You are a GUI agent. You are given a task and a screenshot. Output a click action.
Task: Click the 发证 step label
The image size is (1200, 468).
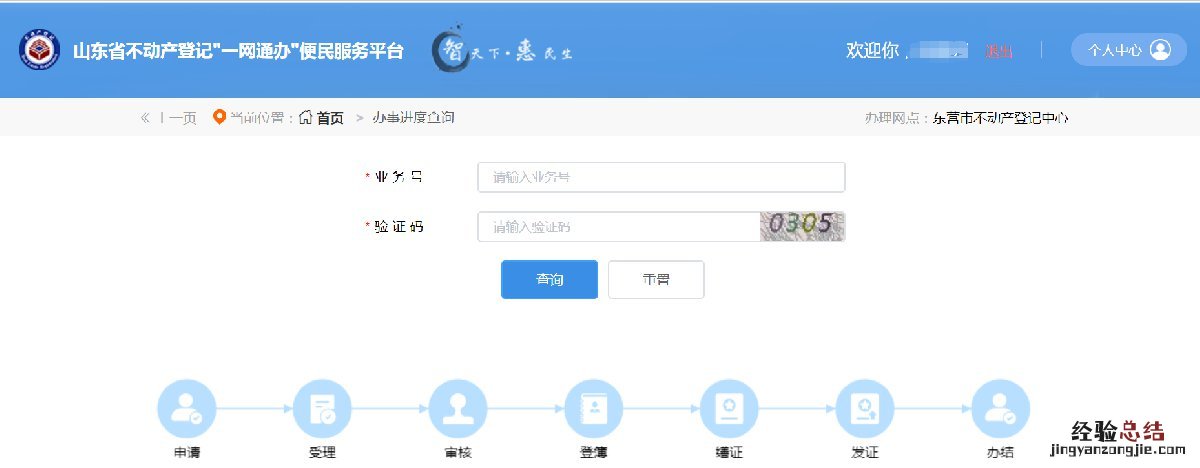click(865, 453)
